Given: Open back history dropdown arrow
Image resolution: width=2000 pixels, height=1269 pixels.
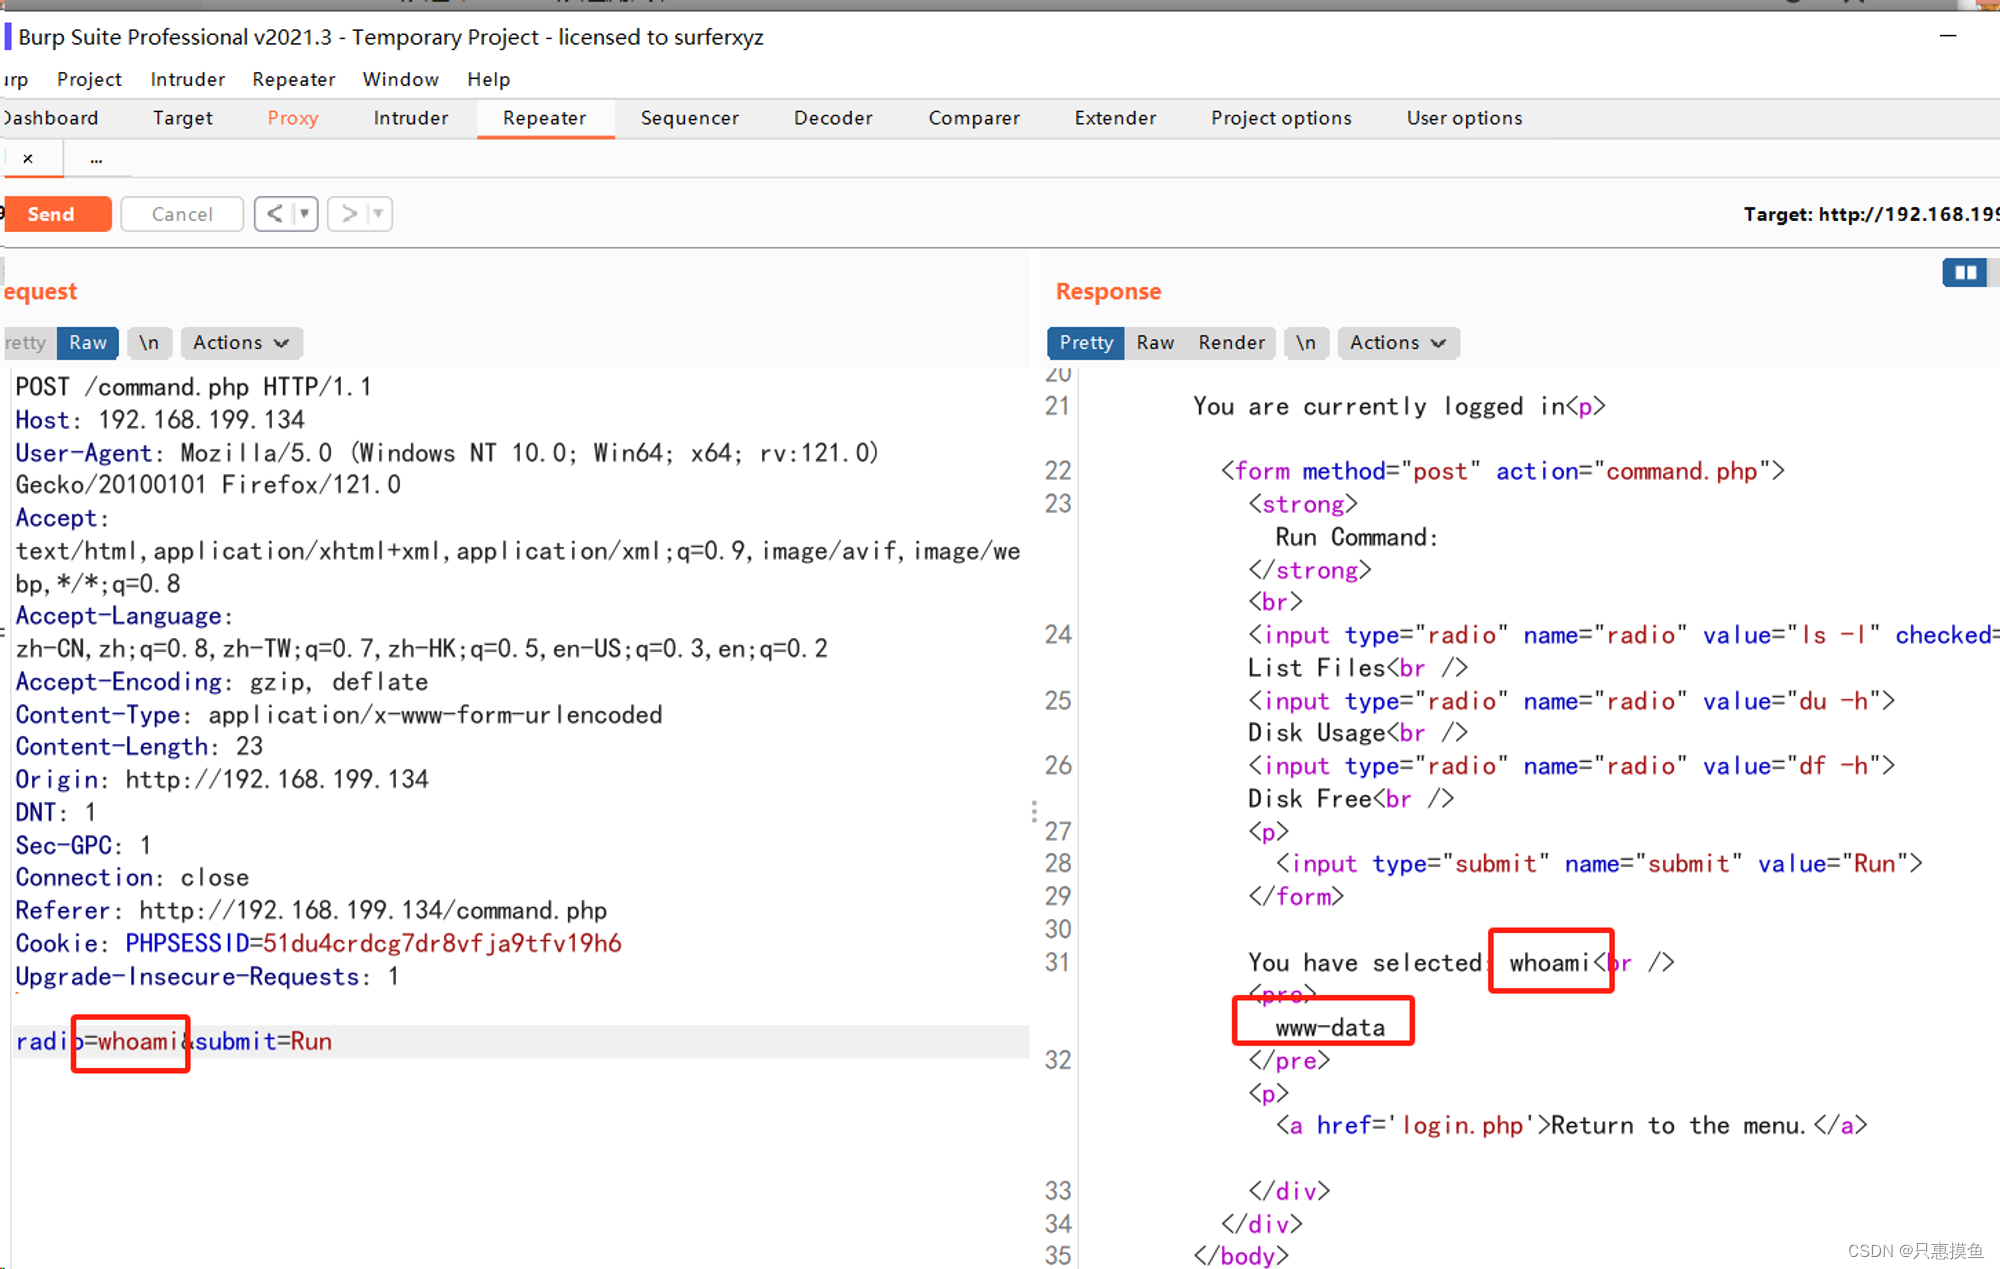Looking at the screenshot, I should pos(305,213).
